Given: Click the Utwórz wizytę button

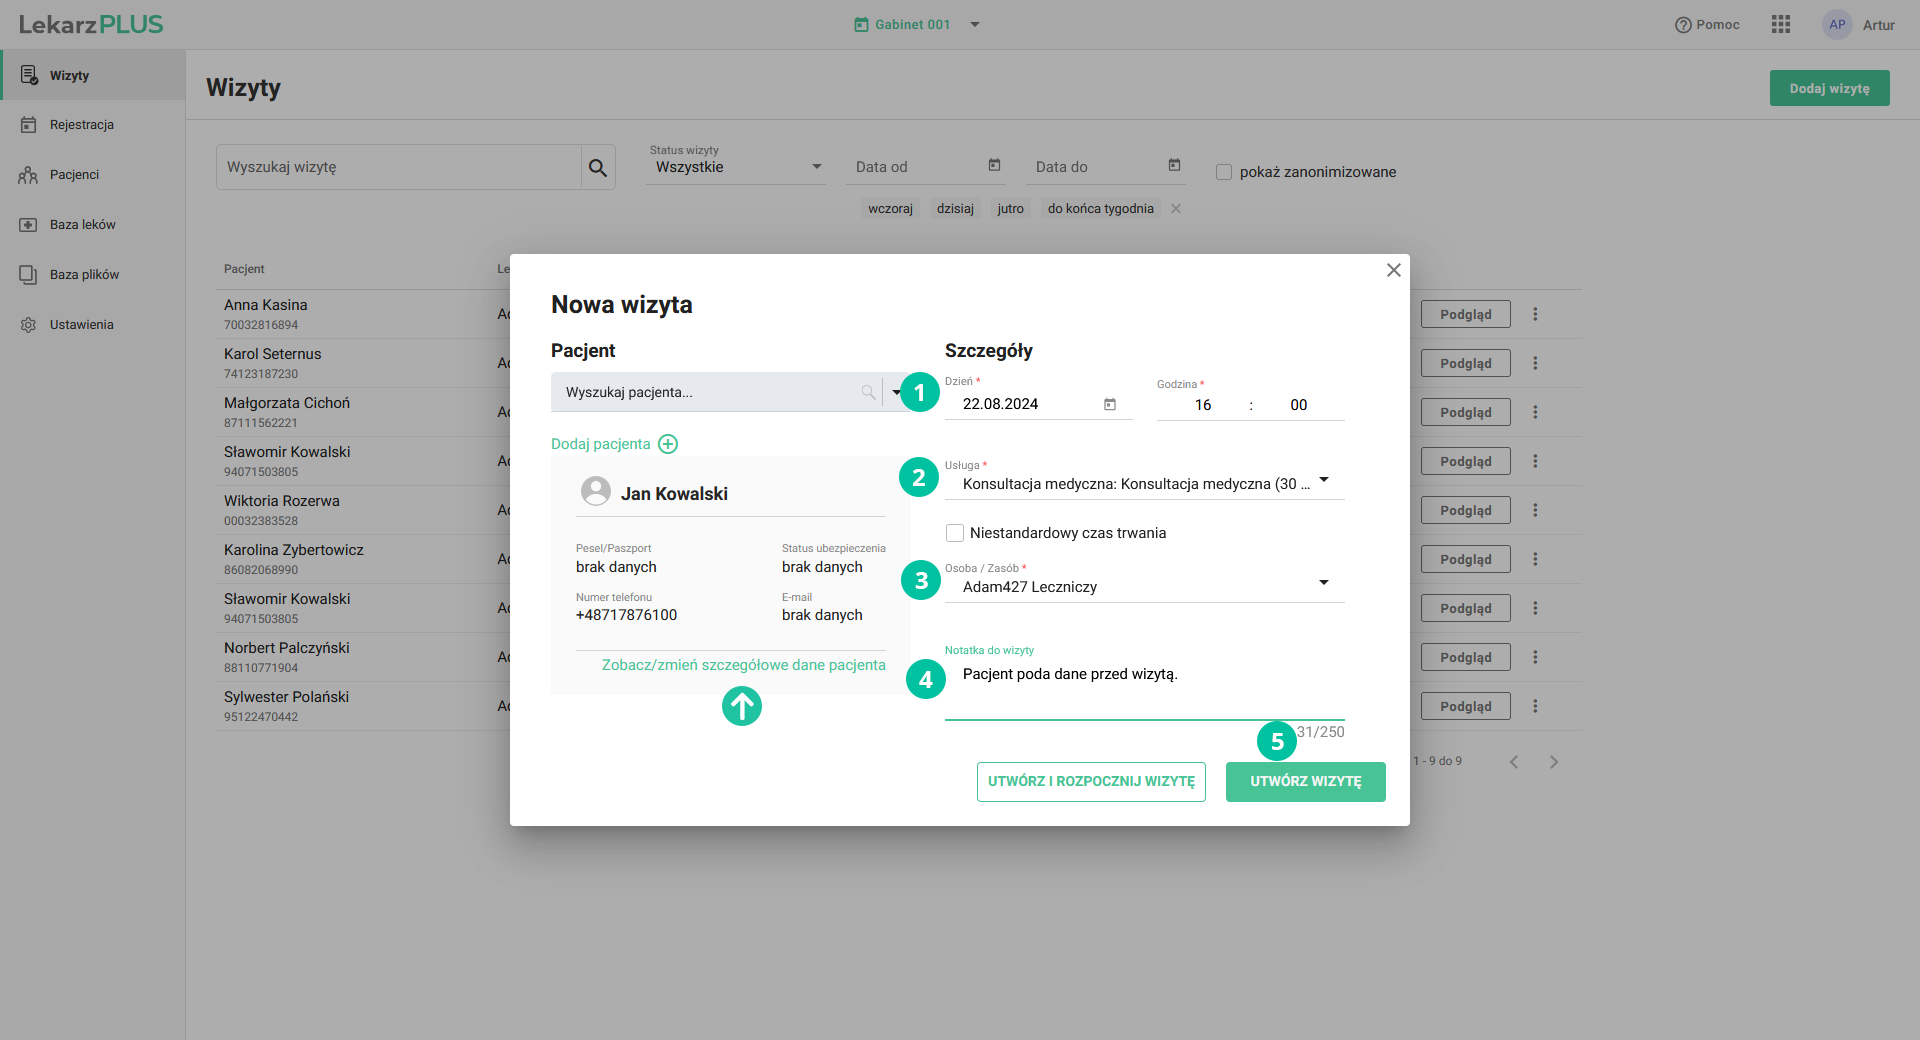Looking at the screenshot, I should pyautogui.click(x=1305, y=782).
